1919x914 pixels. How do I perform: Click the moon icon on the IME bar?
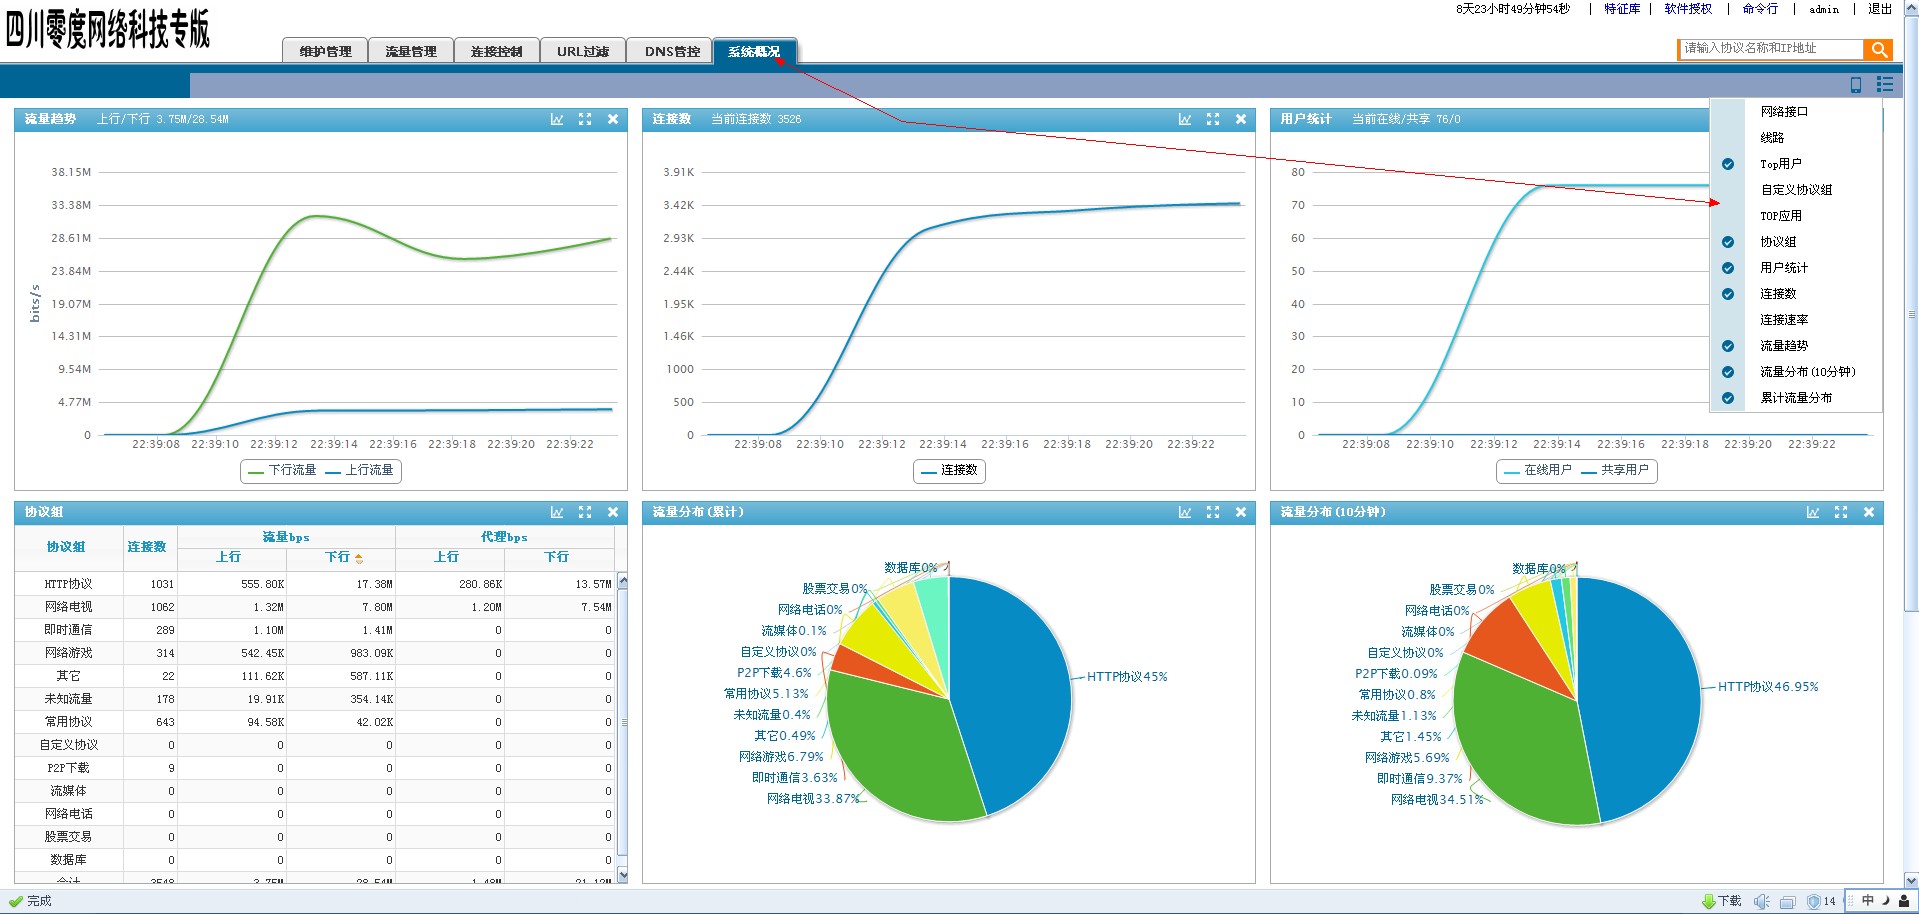pyautogui.click(x=1885, y=900)
